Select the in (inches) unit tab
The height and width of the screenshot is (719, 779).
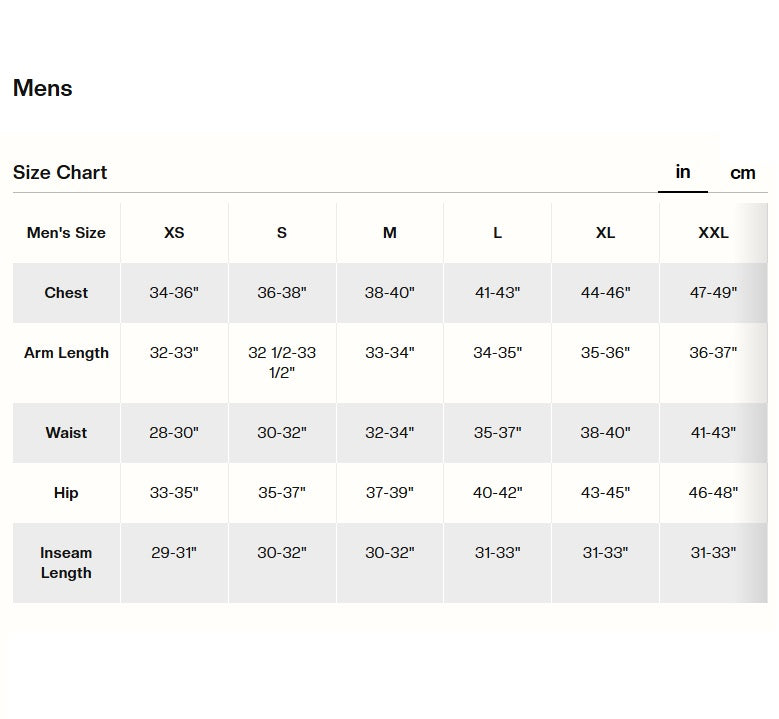point(683,172)
